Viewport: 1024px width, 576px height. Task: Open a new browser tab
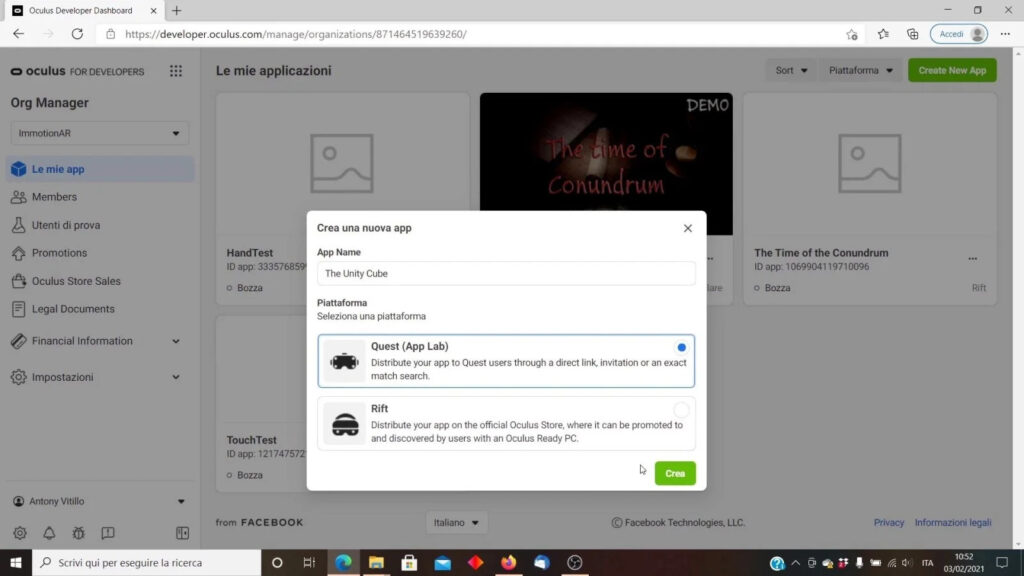click(x=176, y=10)
